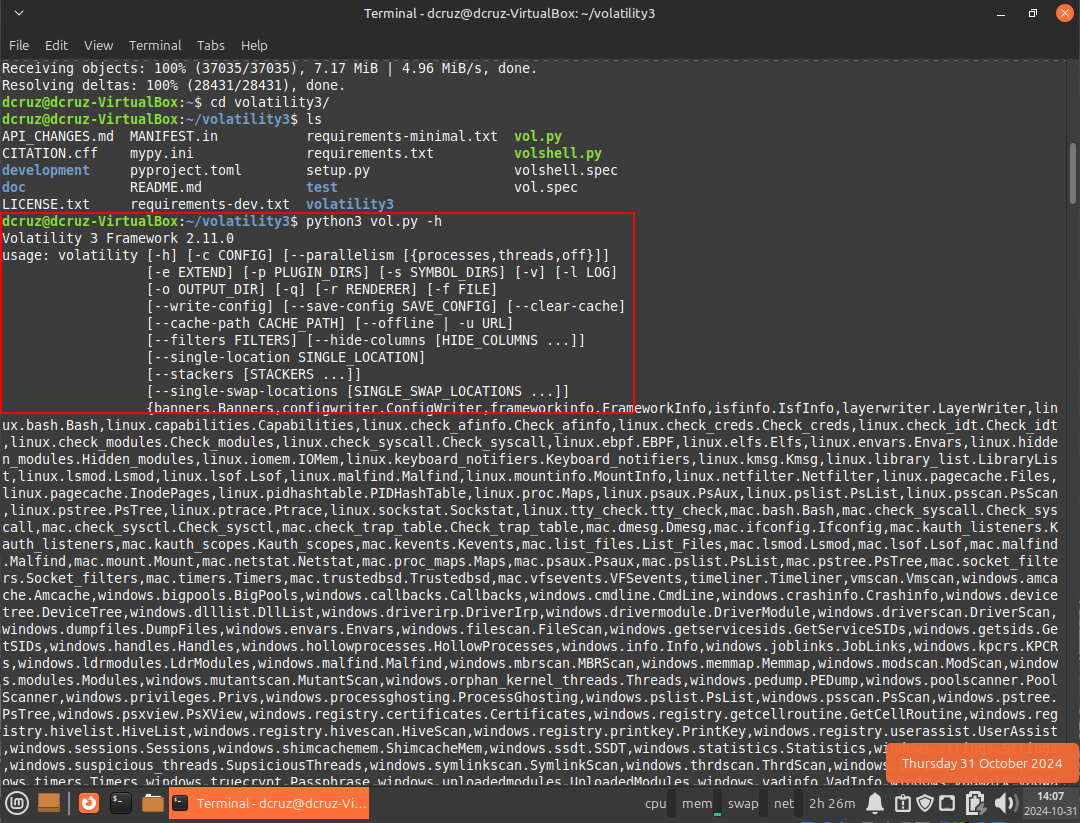Click MANIFEST.in in the ls listing

(x=174, y=136)
